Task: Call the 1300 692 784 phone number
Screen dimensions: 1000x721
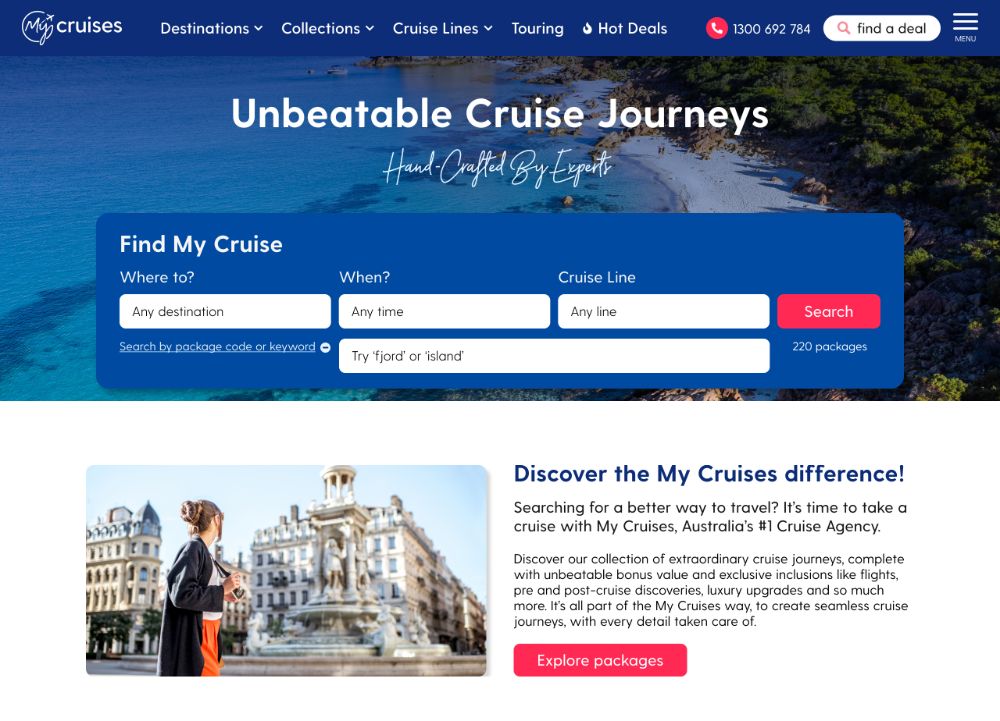Action: [771, 29]
